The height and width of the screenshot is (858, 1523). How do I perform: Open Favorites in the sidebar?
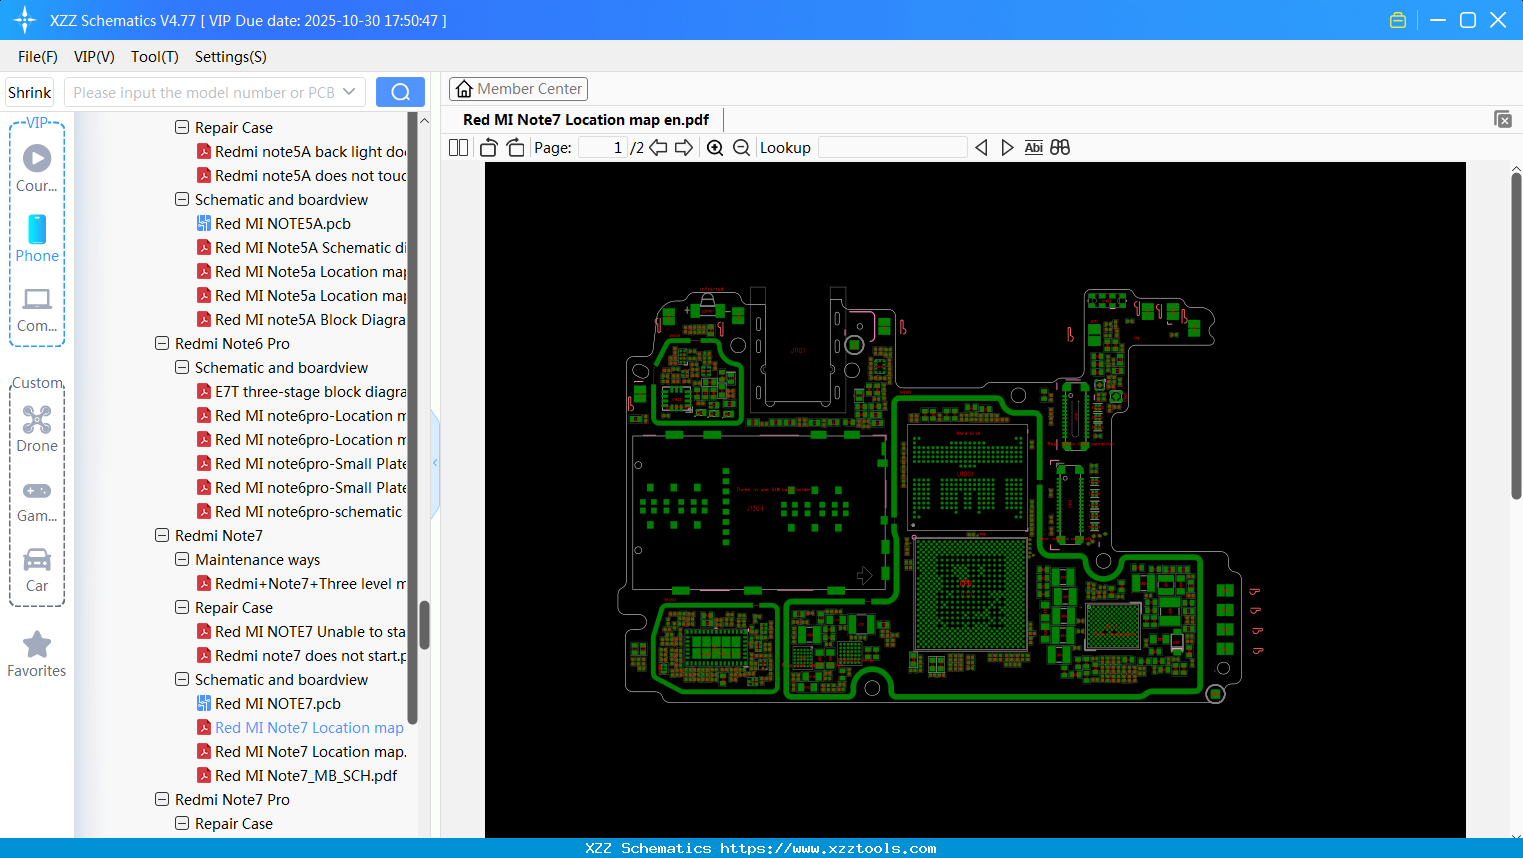(x=37, y=654)
